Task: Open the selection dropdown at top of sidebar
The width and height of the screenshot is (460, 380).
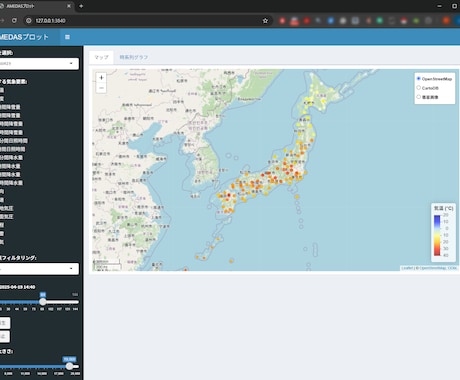Action: (x=39, y=63)
